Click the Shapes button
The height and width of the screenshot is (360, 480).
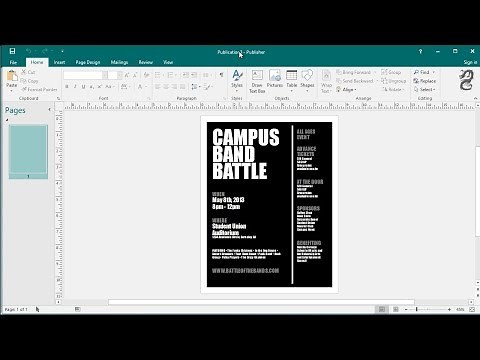307,80
